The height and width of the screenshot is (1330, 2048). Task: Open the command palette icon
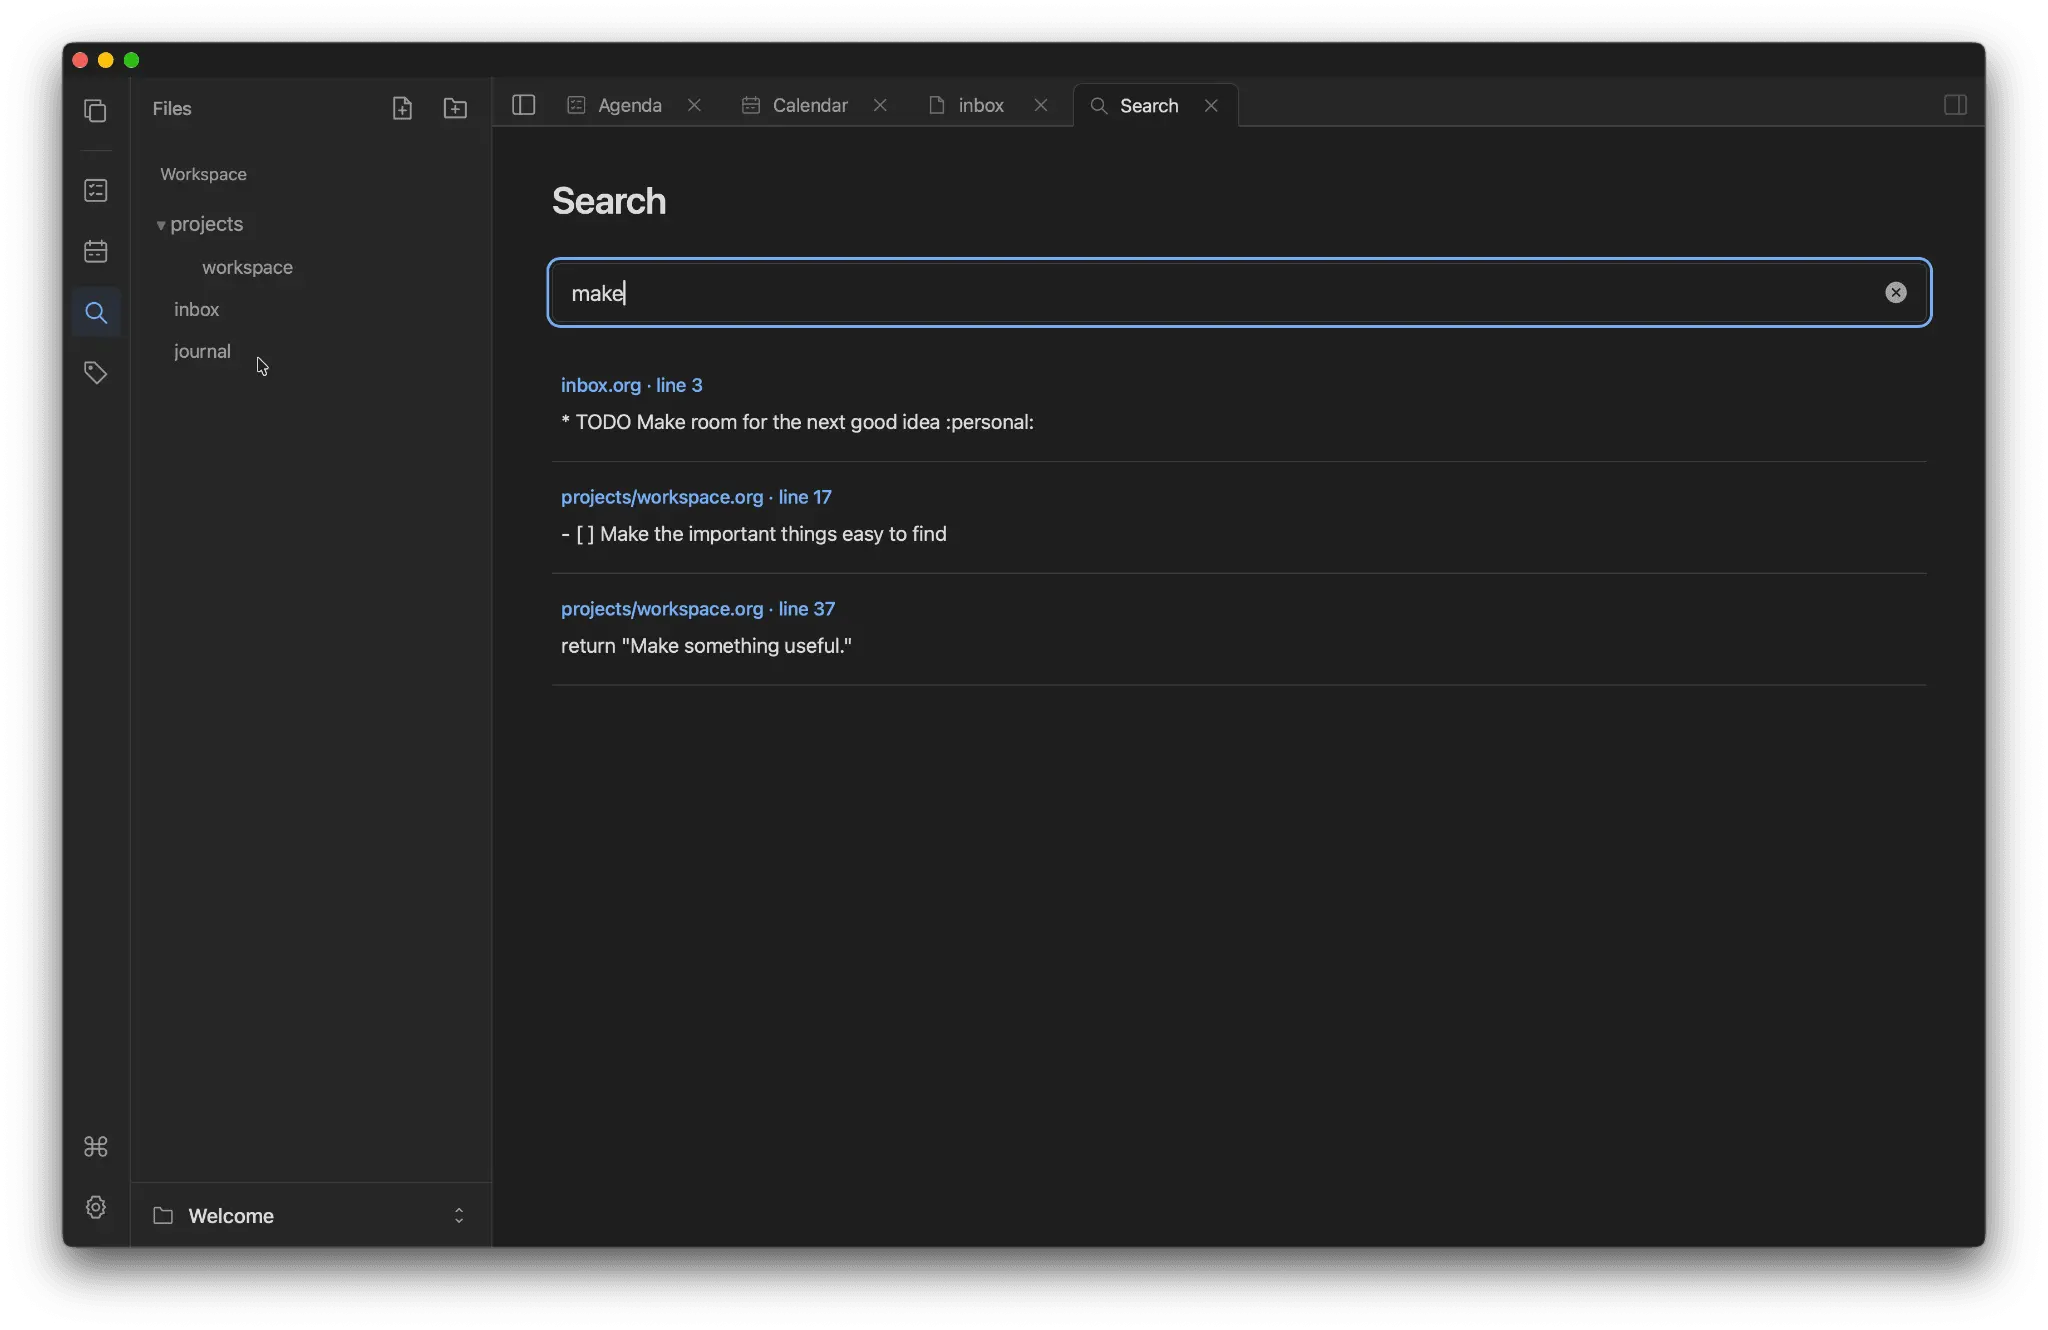coord(96,1146)
